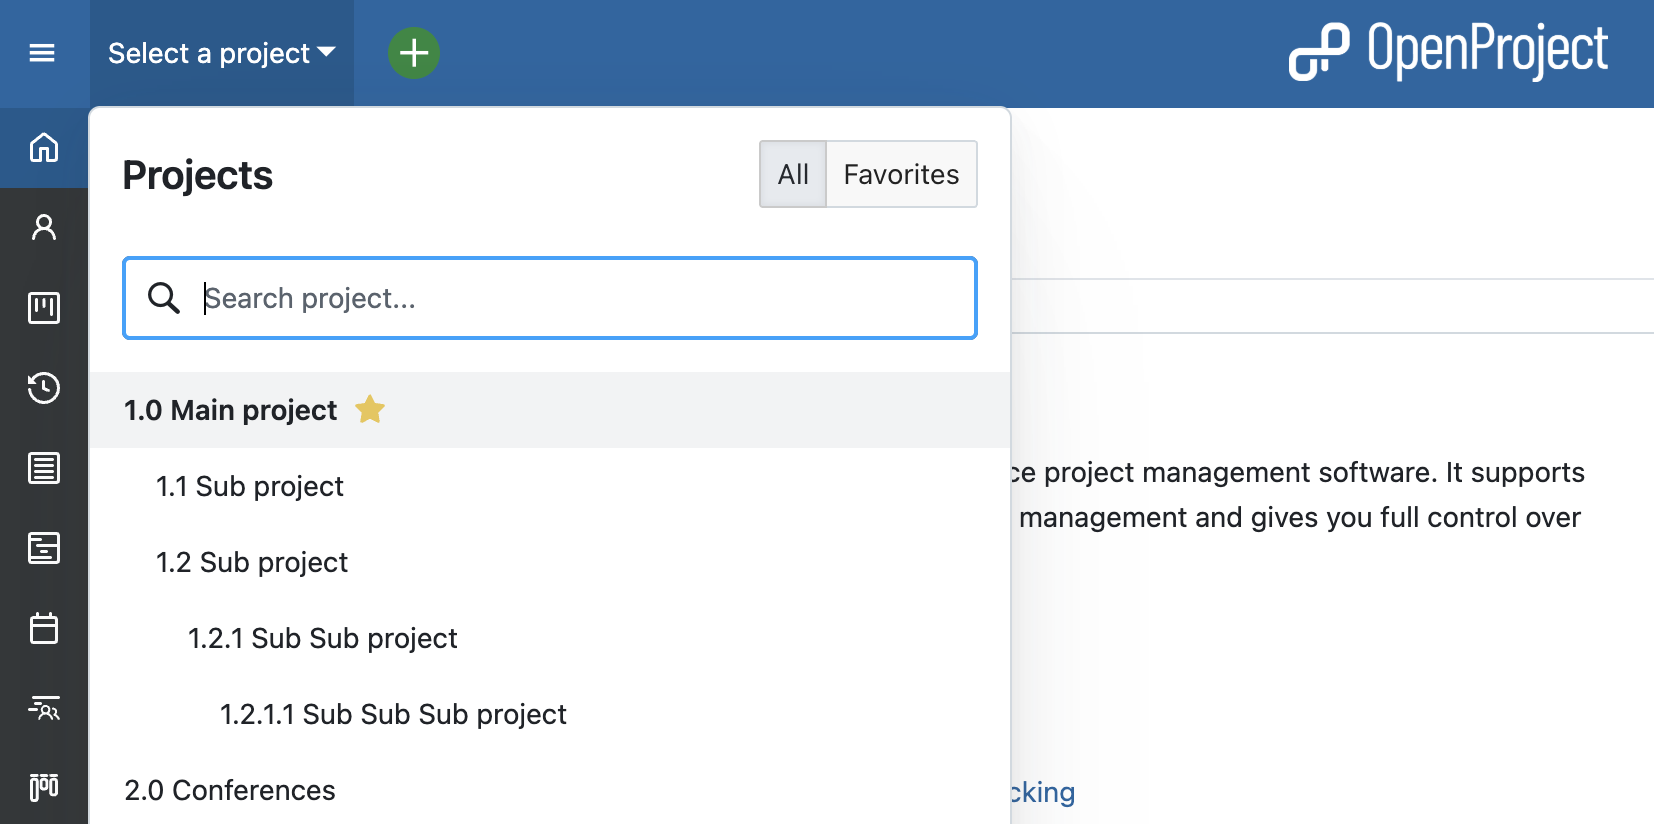Image resolution: width=1654 pixels, height=824 pixels.
Task: Open the Calendar icon in sidebar
Action: click(44, 628)
